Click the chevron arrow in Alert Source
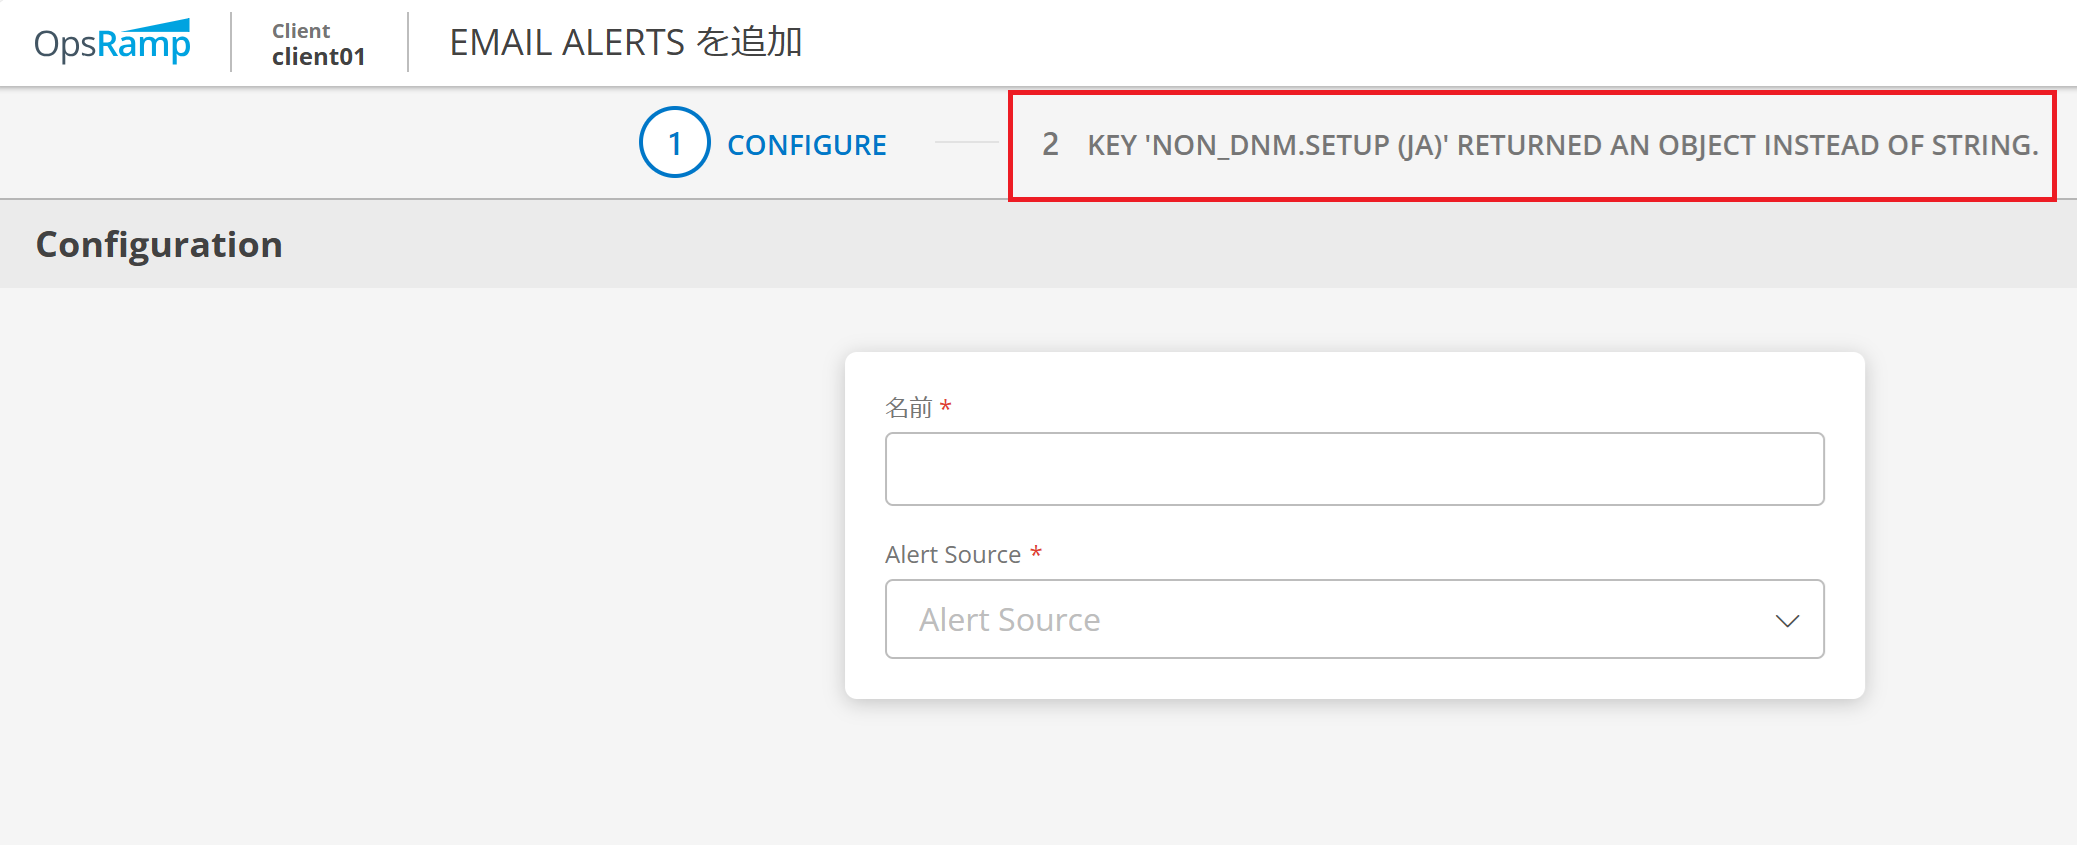The image size is (2077, 845). click(1787, 621)
